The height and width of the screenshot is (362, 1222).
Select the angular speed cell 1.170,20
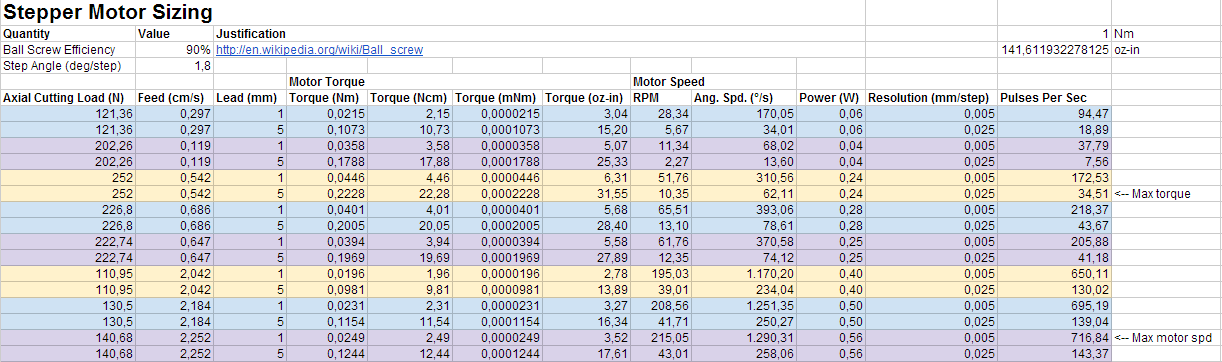[743, 273]
